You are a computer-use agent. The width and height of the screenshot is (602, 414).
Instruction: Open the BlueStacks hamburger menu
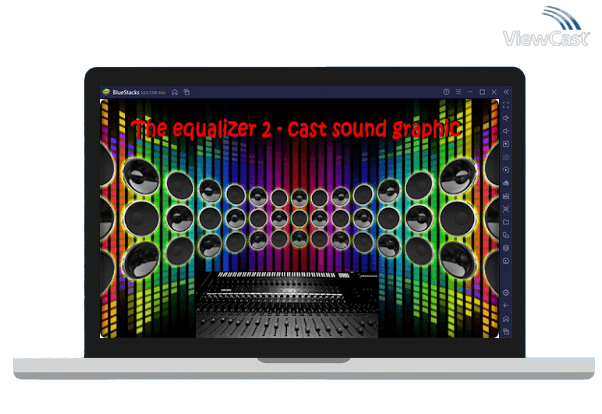click(x=458, y=92)
